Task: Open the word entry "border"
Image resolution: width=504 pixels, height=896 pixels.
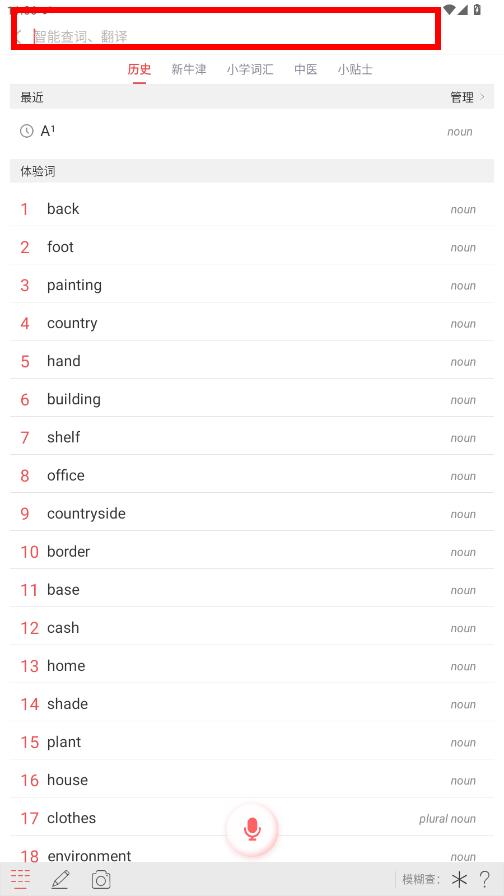Action: 252,551
